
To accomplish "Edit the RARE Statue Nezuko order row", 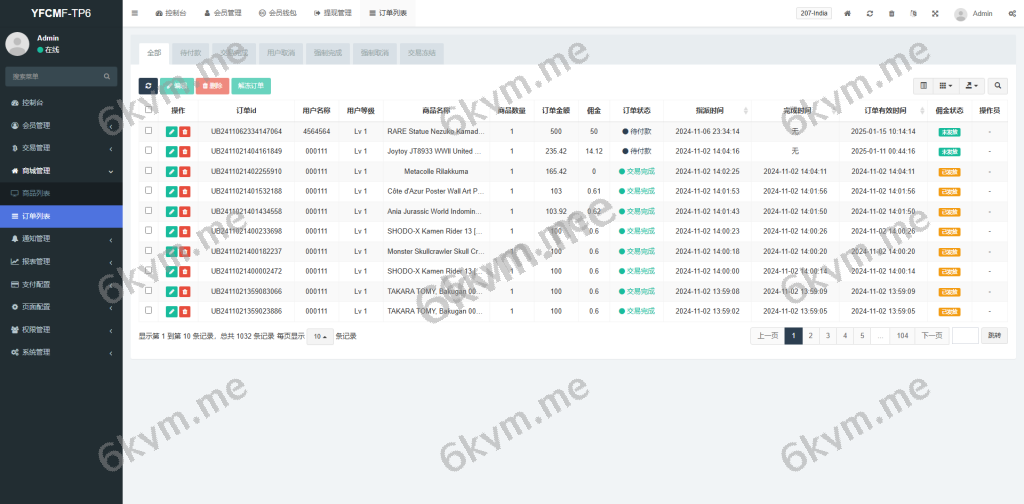I will pos(172,131).
